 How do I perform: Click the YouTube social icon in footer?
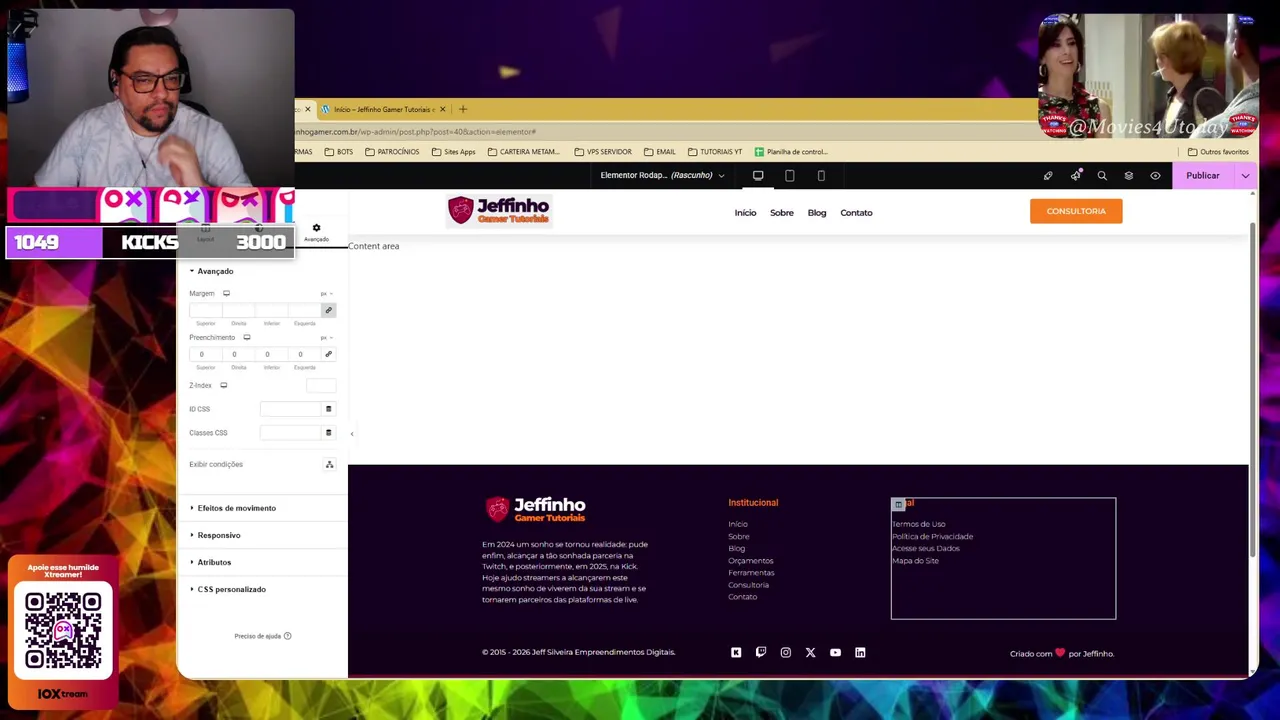835,653
